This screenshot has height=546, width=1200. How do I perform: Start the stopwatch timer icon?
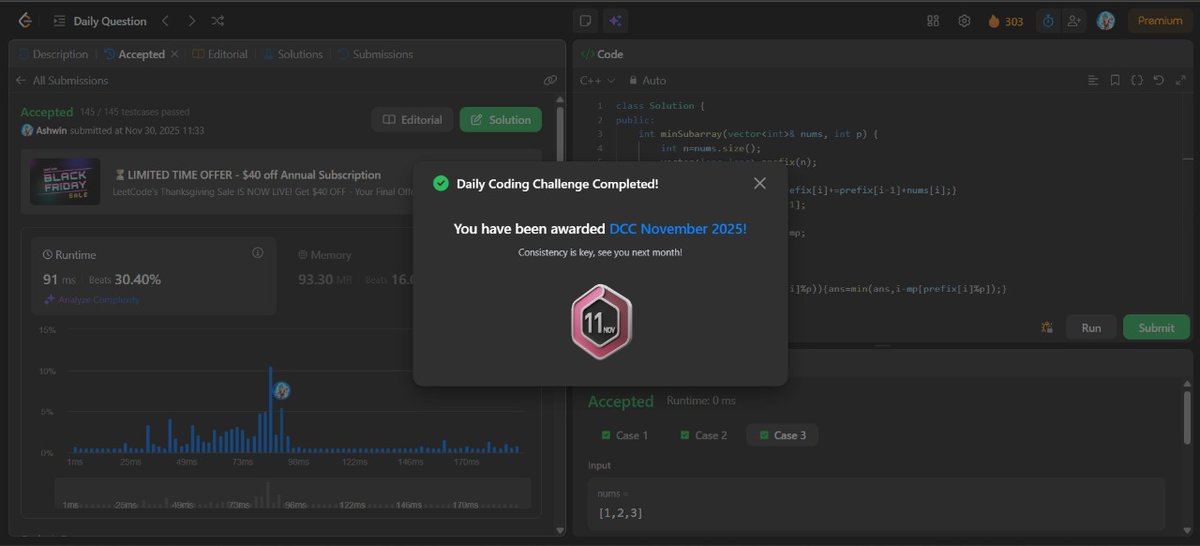click(1048, 20)
